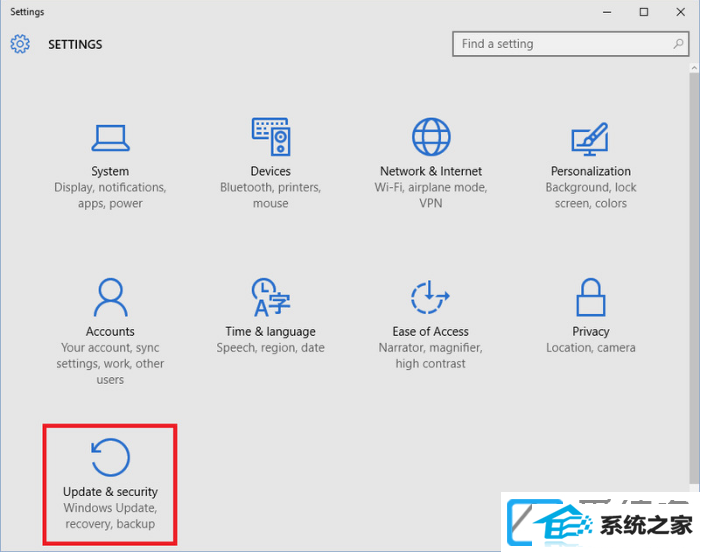
Task: Open the Personalization monitor and brush icon
Action: [x=590, y=139]
